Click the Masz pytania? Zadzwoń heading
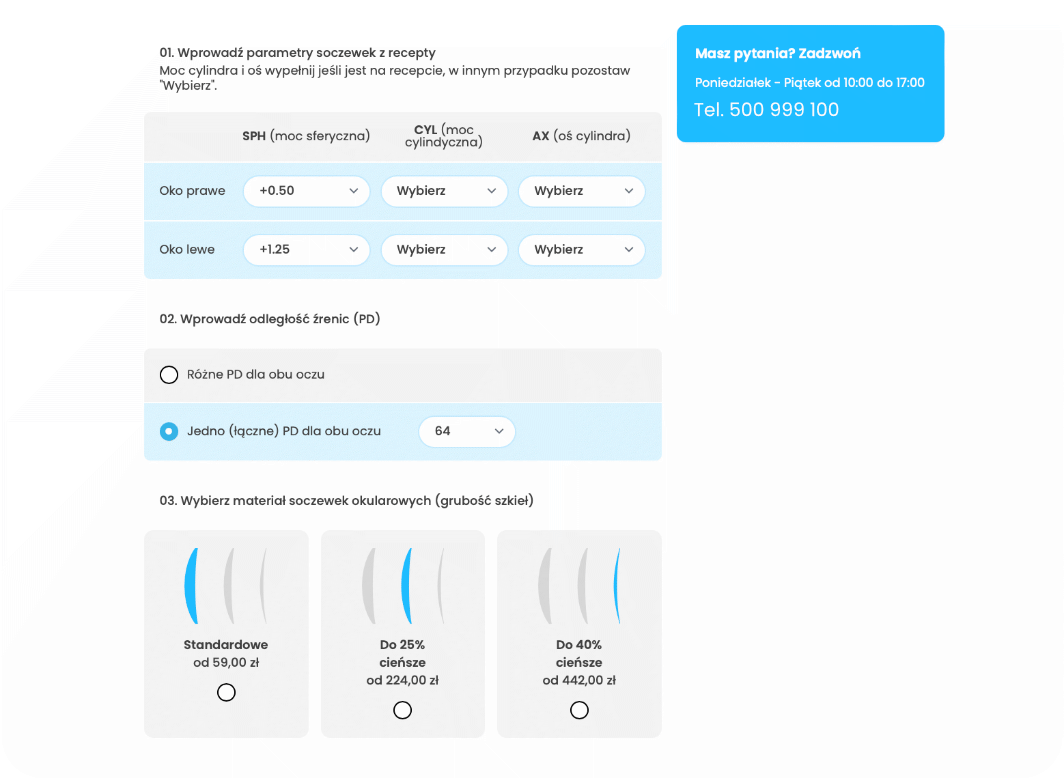 click(778, 54)
